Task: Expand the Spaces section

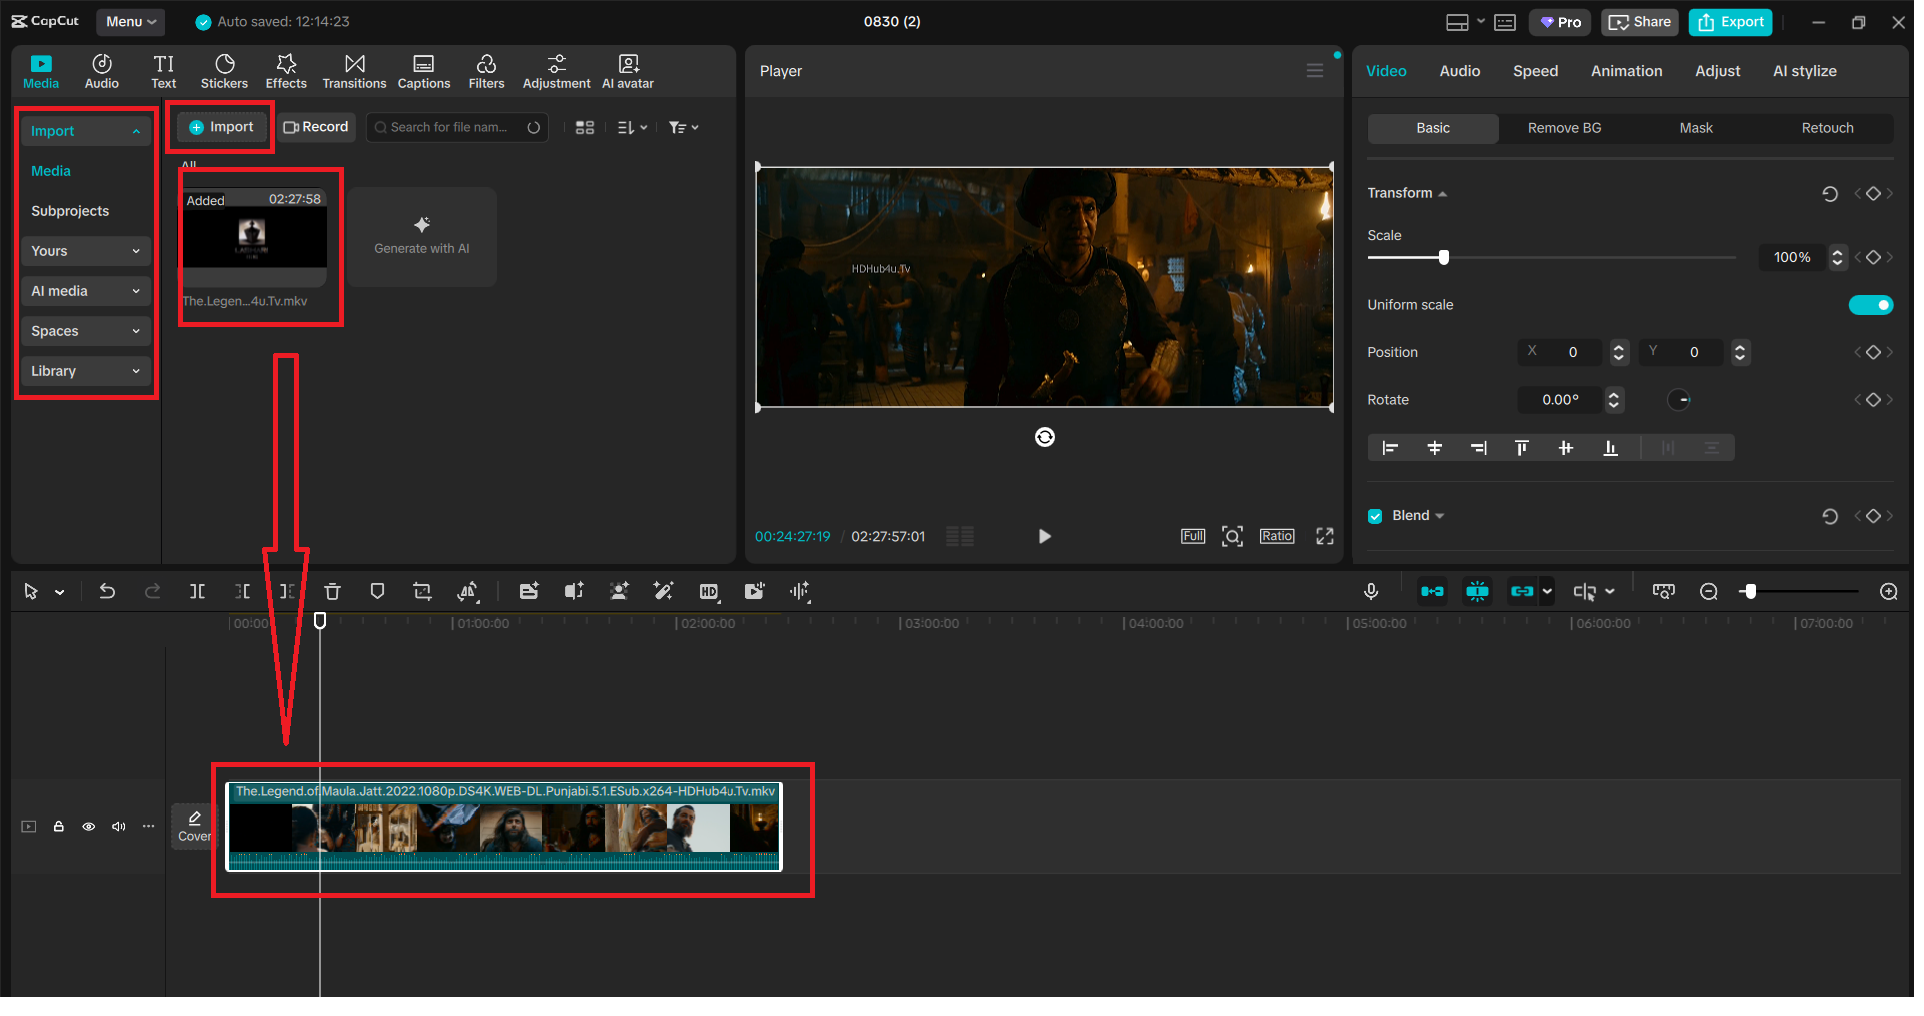Action: (x=85, y=332)
